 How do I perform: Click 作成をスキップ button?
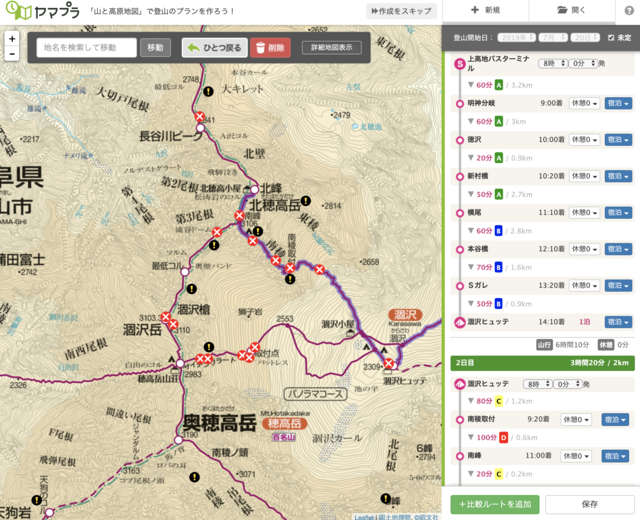click(401, 11)
